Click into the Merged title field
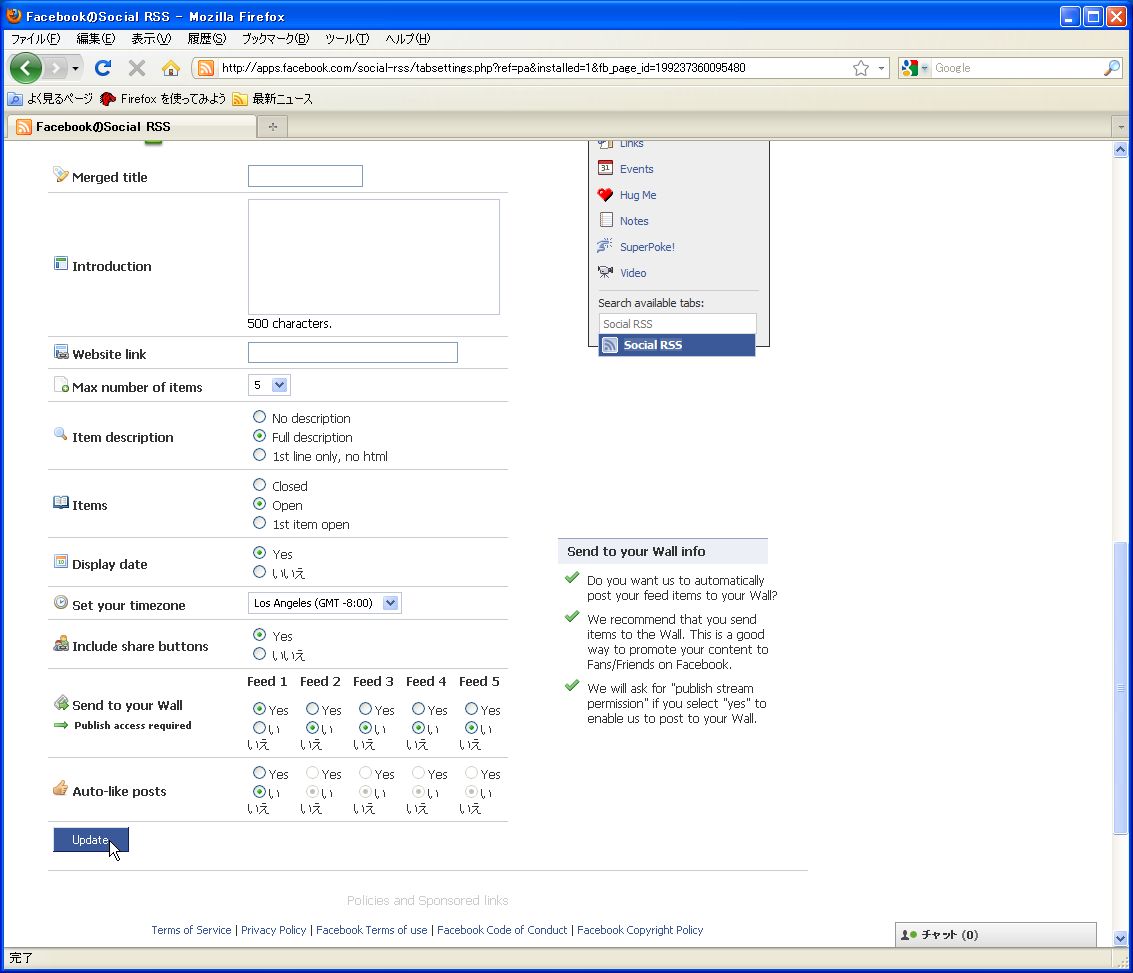1133x973 pixels. pos(305,176)
